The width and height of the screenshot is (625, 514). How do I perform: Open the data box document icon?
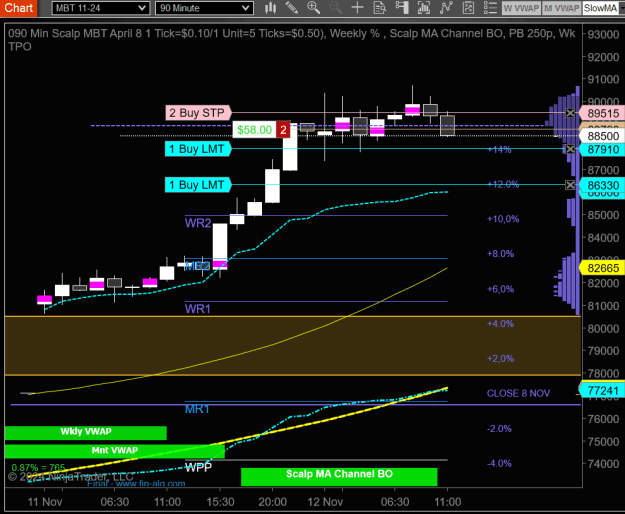(379, 8)
